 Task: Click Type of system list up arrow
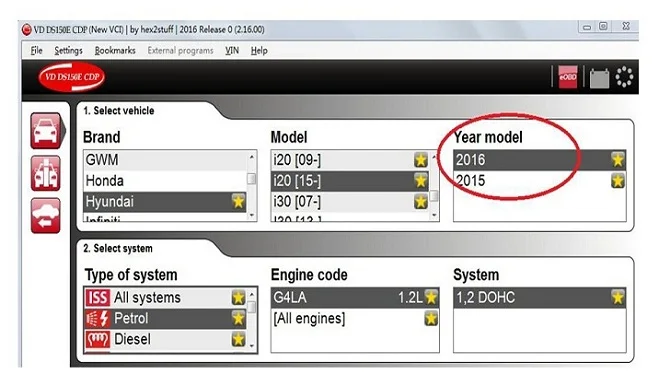click(252, 294)
